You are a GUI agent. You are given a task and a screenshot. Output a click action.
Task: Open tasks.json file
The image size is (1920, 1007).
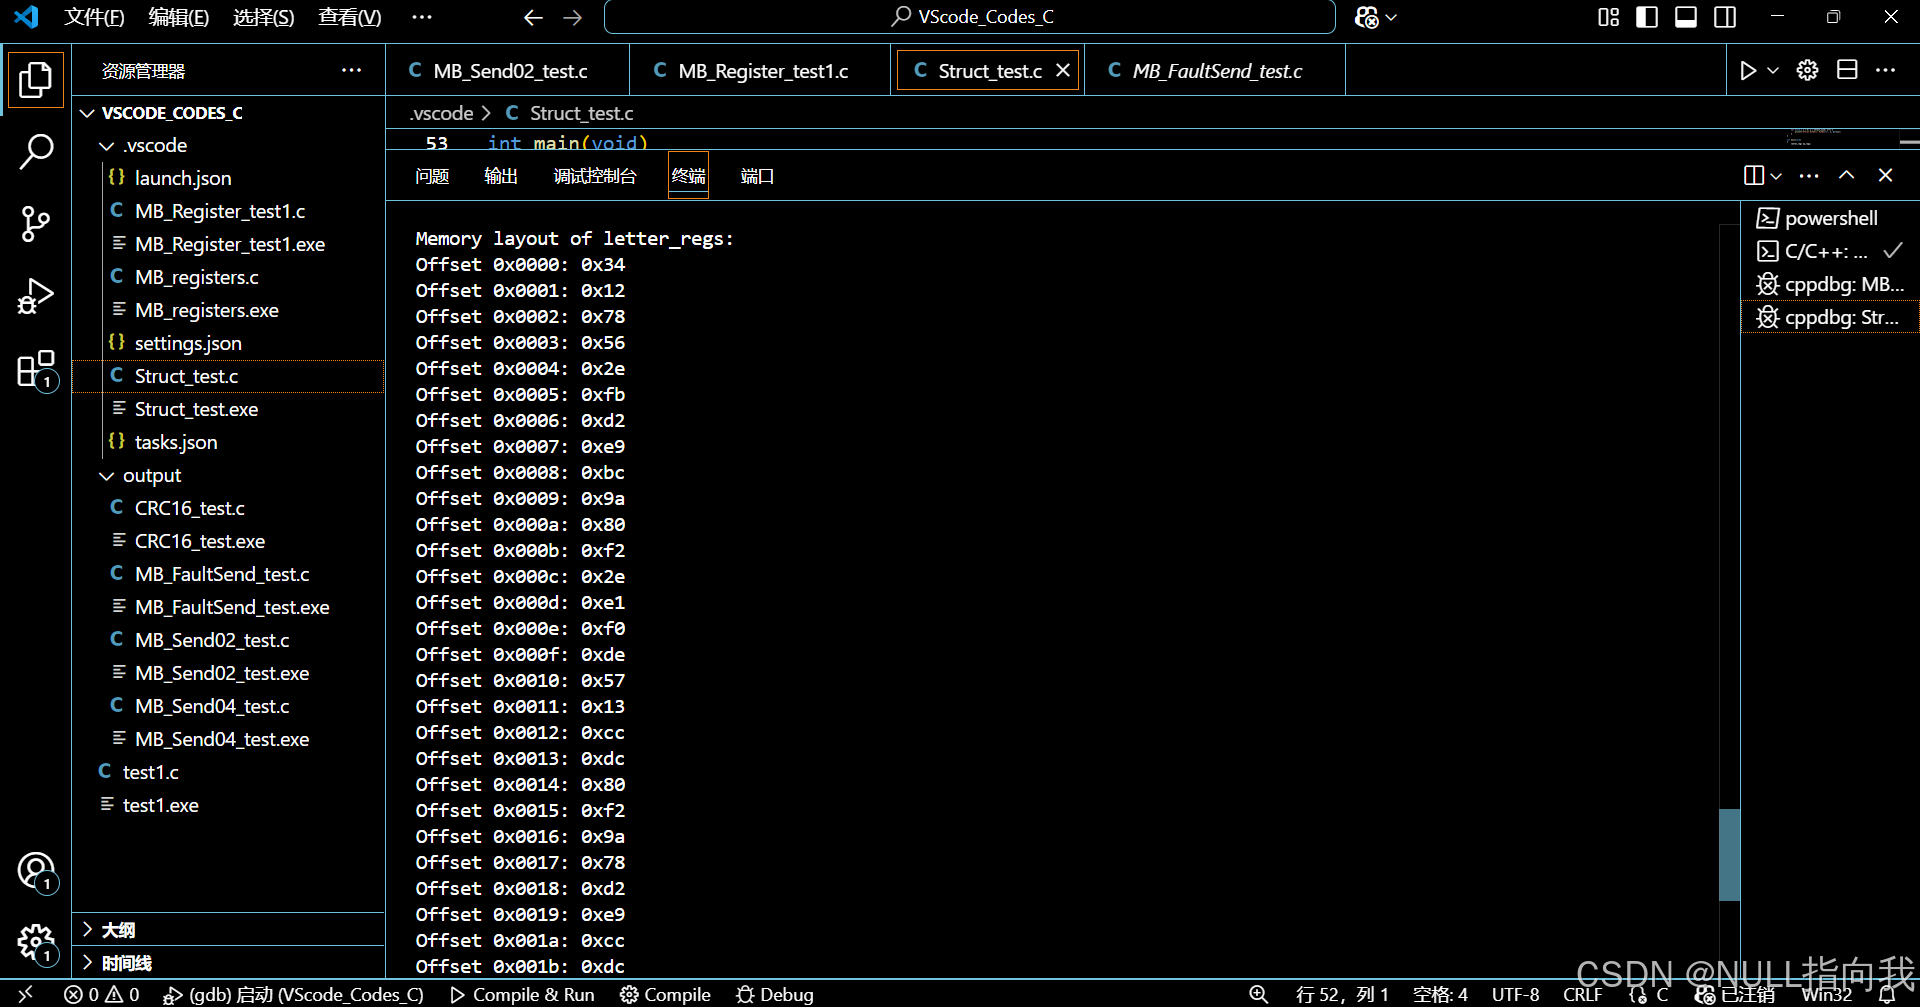click(x=228, y=442)
